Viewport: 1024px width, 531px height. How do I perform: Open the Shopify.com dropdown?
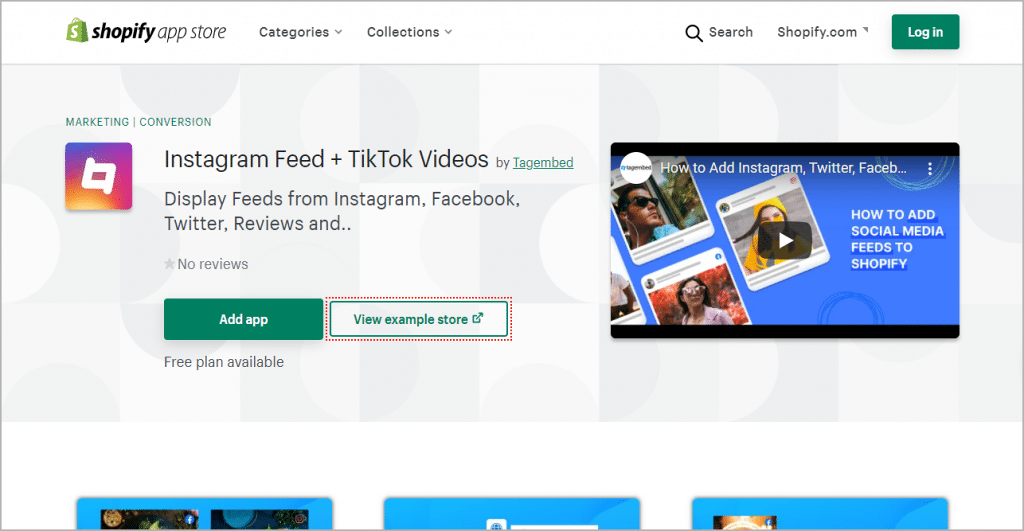point(823,32)
